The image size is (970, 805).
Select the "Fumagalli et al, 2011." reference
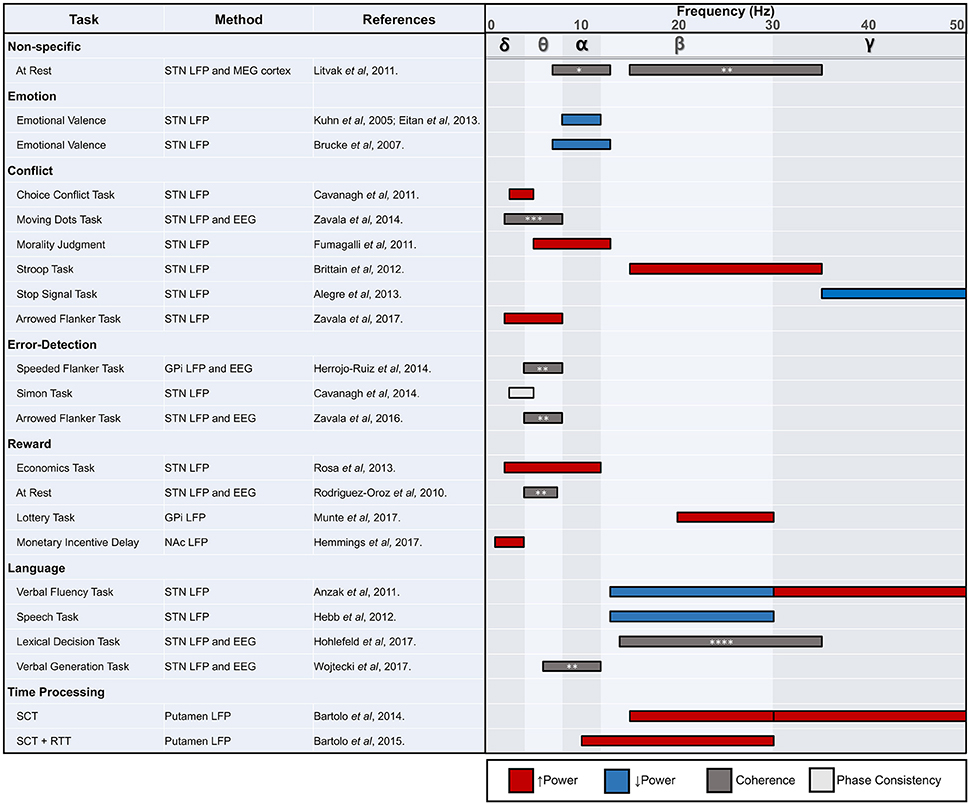click(x=365, y=244)
